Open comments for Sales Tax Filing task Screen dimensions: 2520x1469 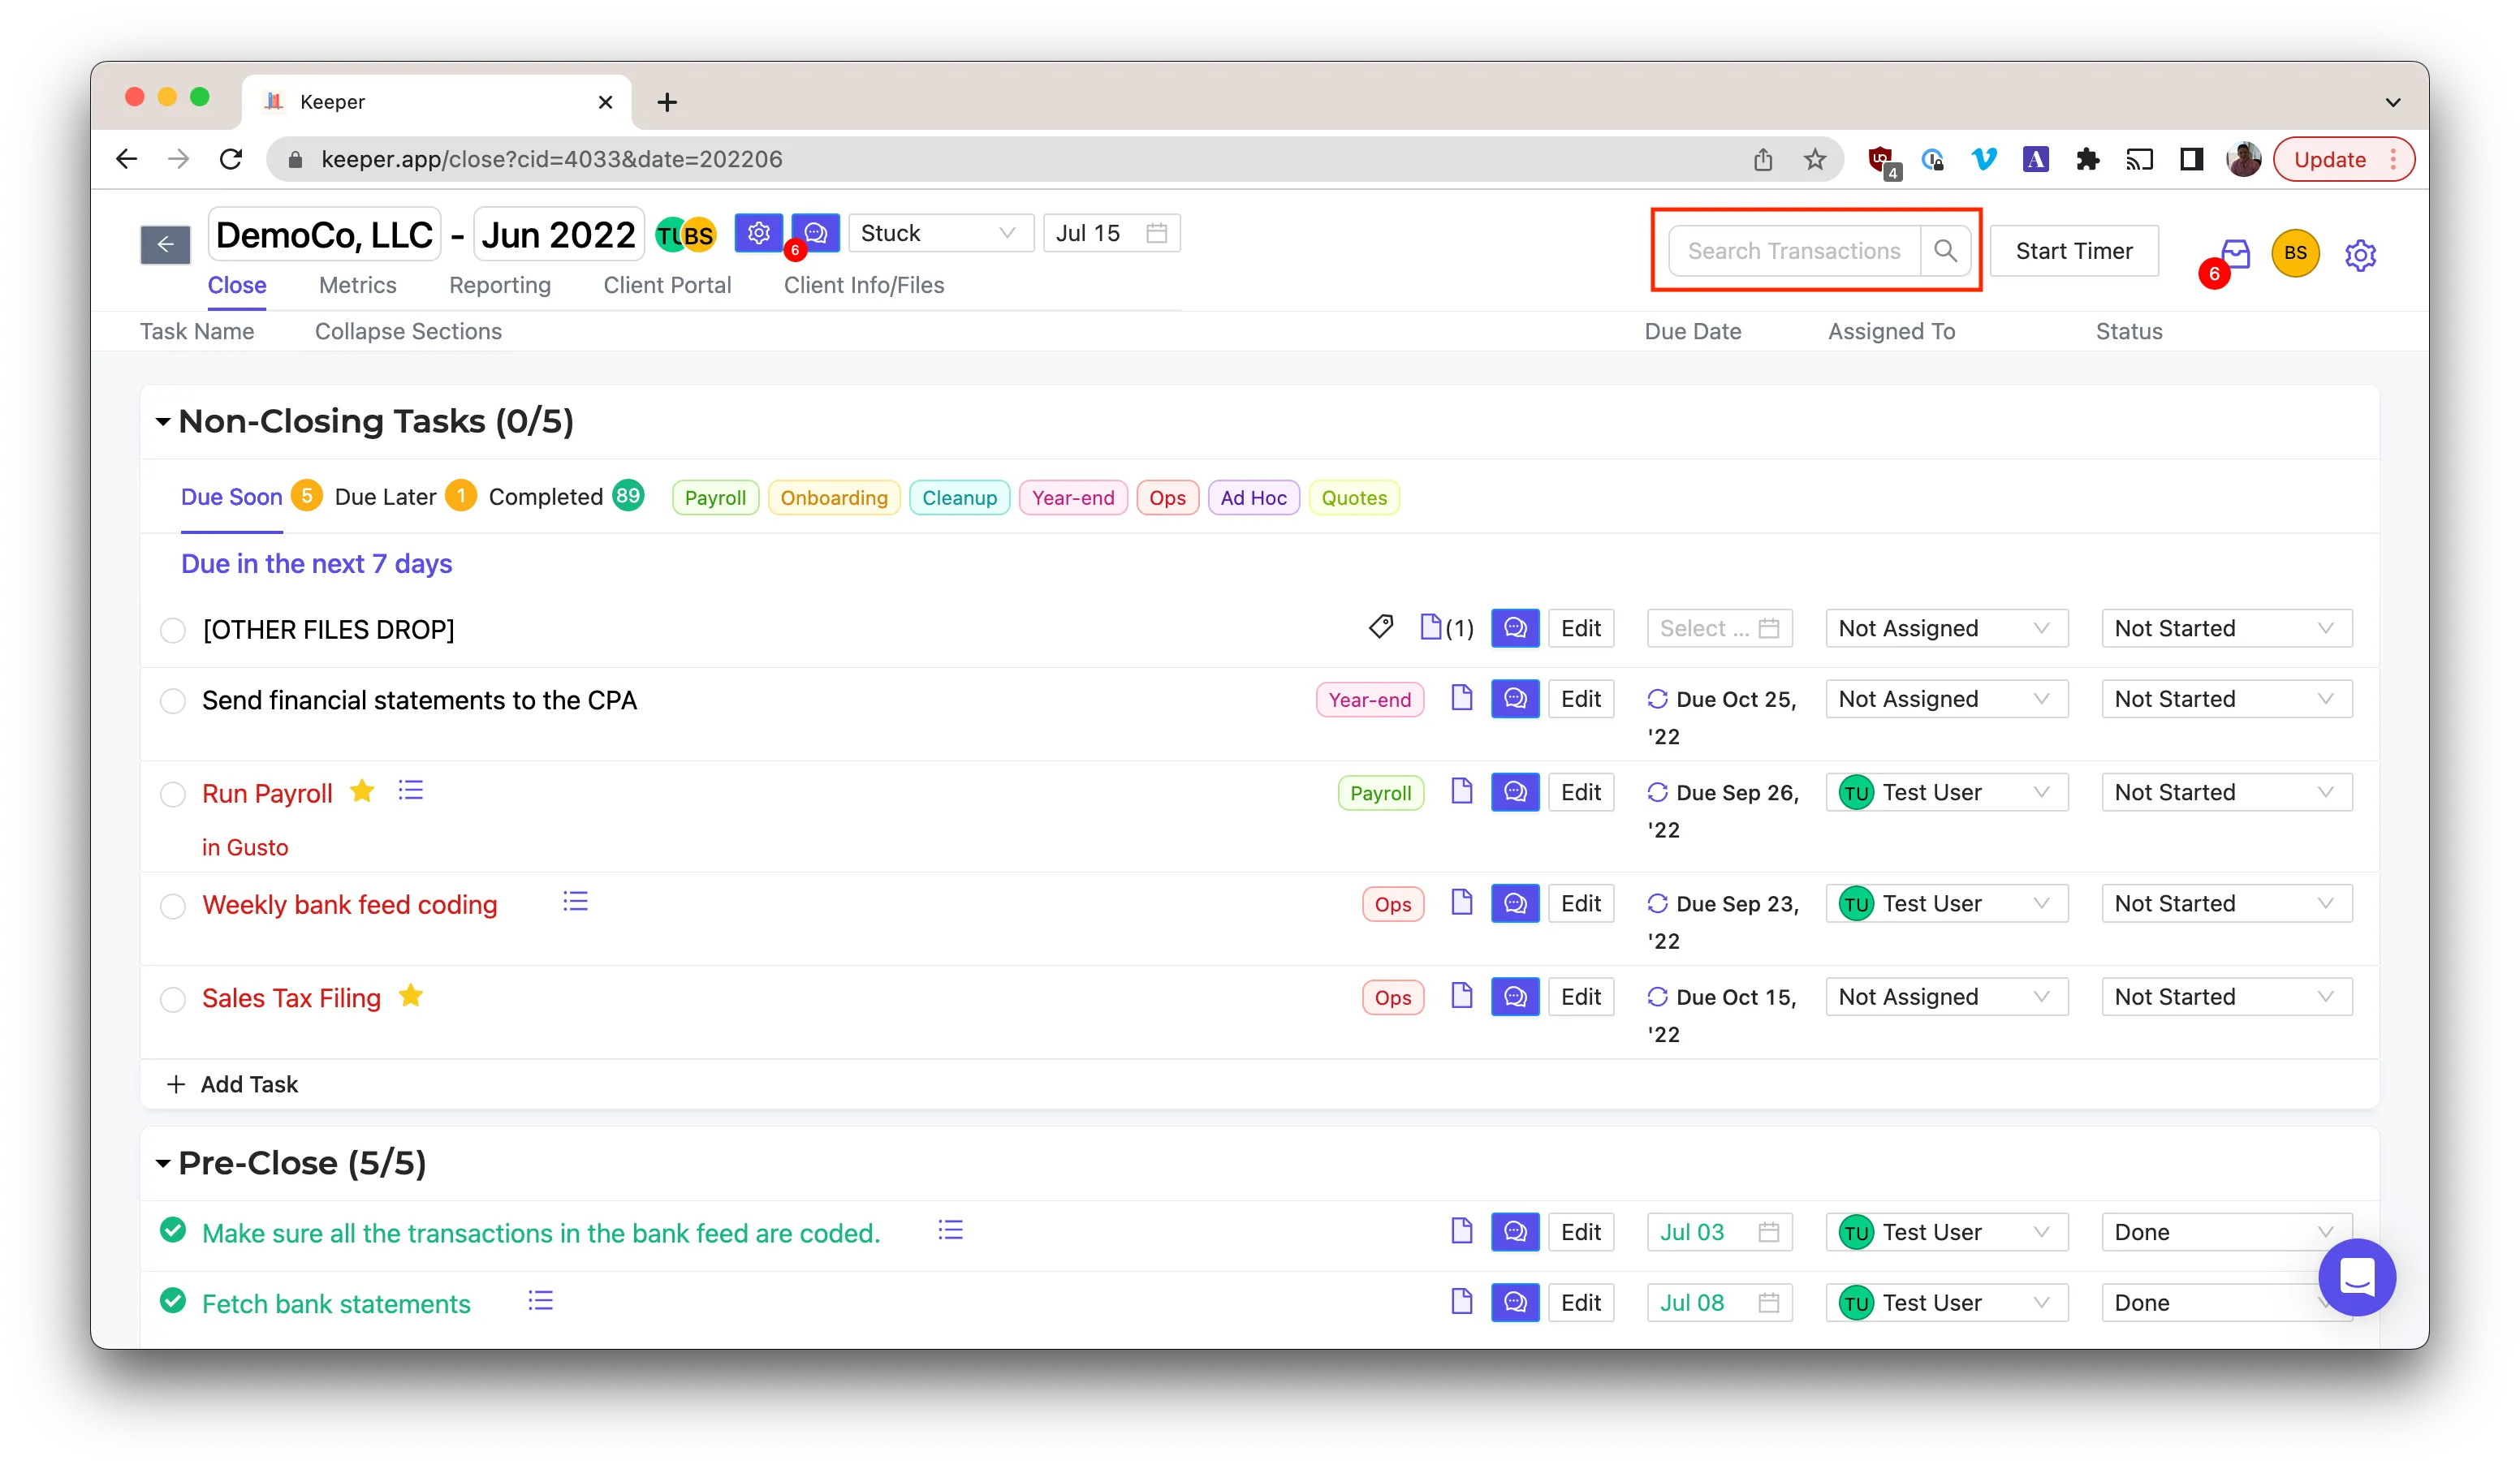[x=1515, y=996]
